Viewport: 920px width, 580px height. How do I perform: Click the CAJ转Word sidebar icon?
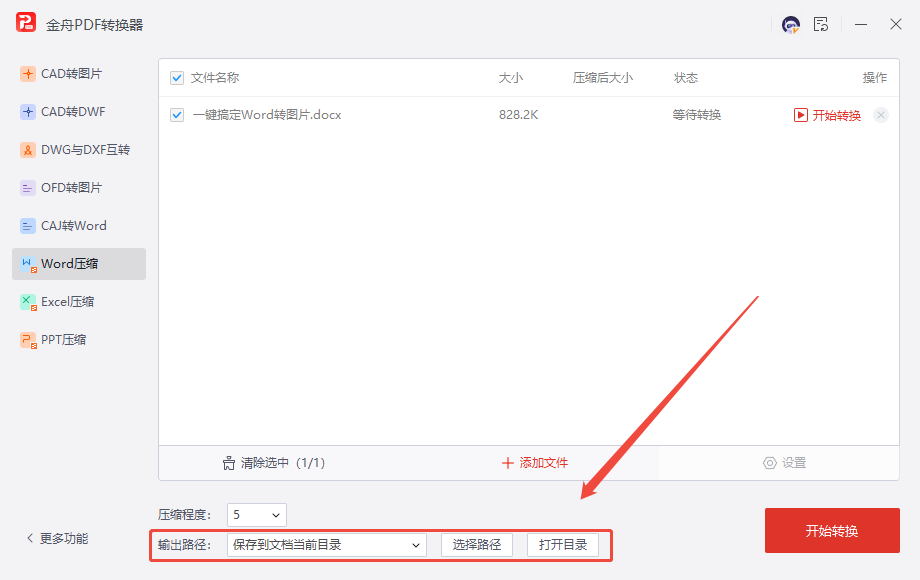click(28, 226)
